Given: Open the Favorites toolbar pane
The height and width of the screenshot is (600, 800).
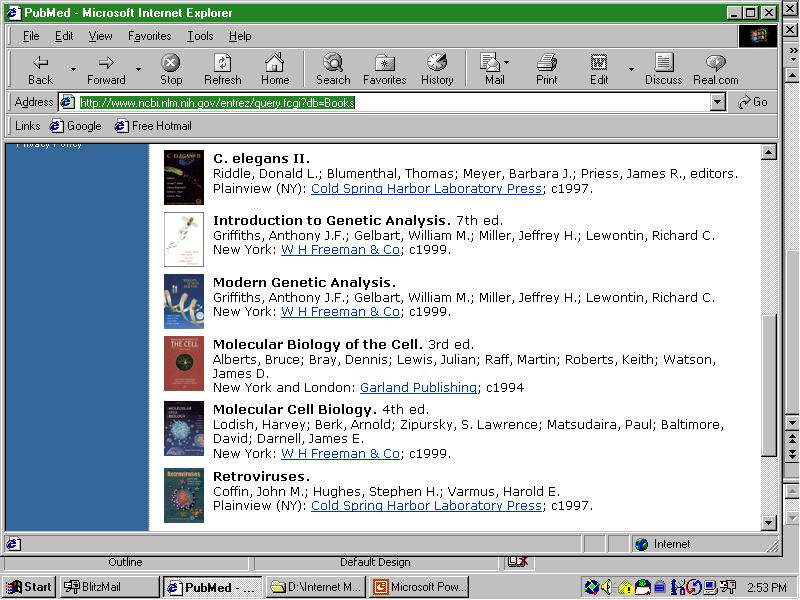Looking at the screenshot, I should tap(385, 69).
